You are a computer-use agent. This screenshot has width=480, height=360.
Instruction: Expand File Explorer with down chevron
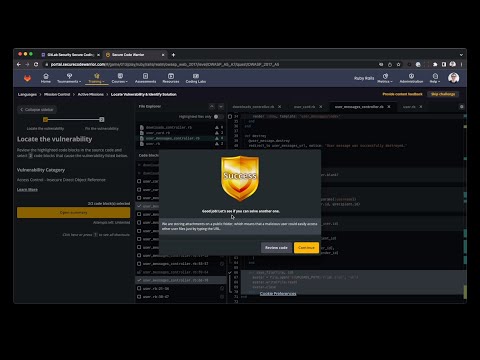pyautogui.click(x=221, y=106)
